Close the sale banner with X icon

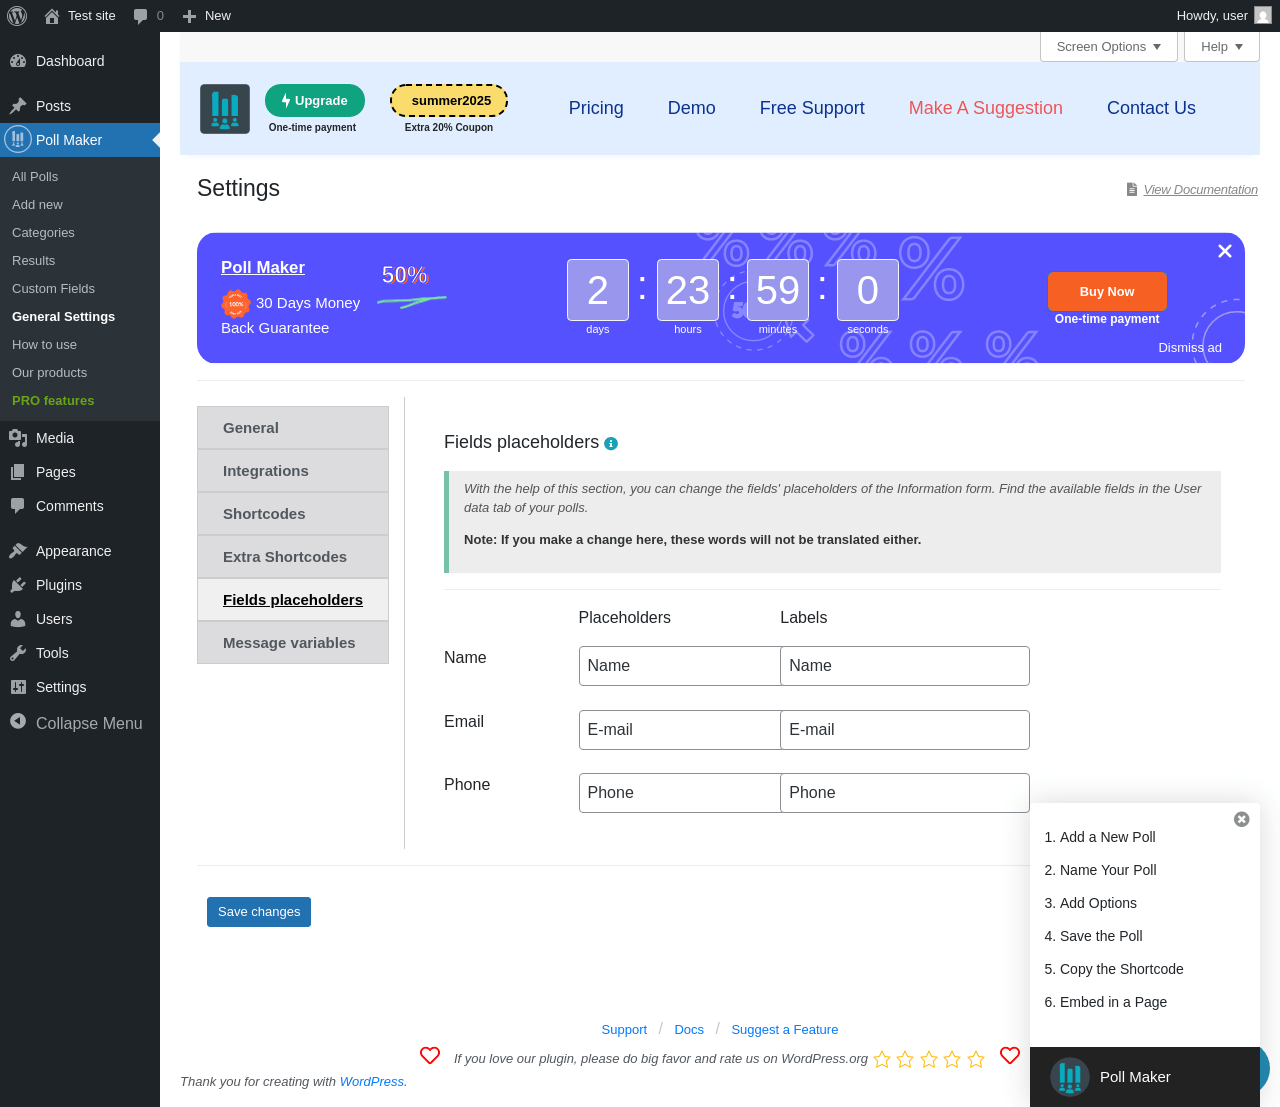[x=1224, y=251]
